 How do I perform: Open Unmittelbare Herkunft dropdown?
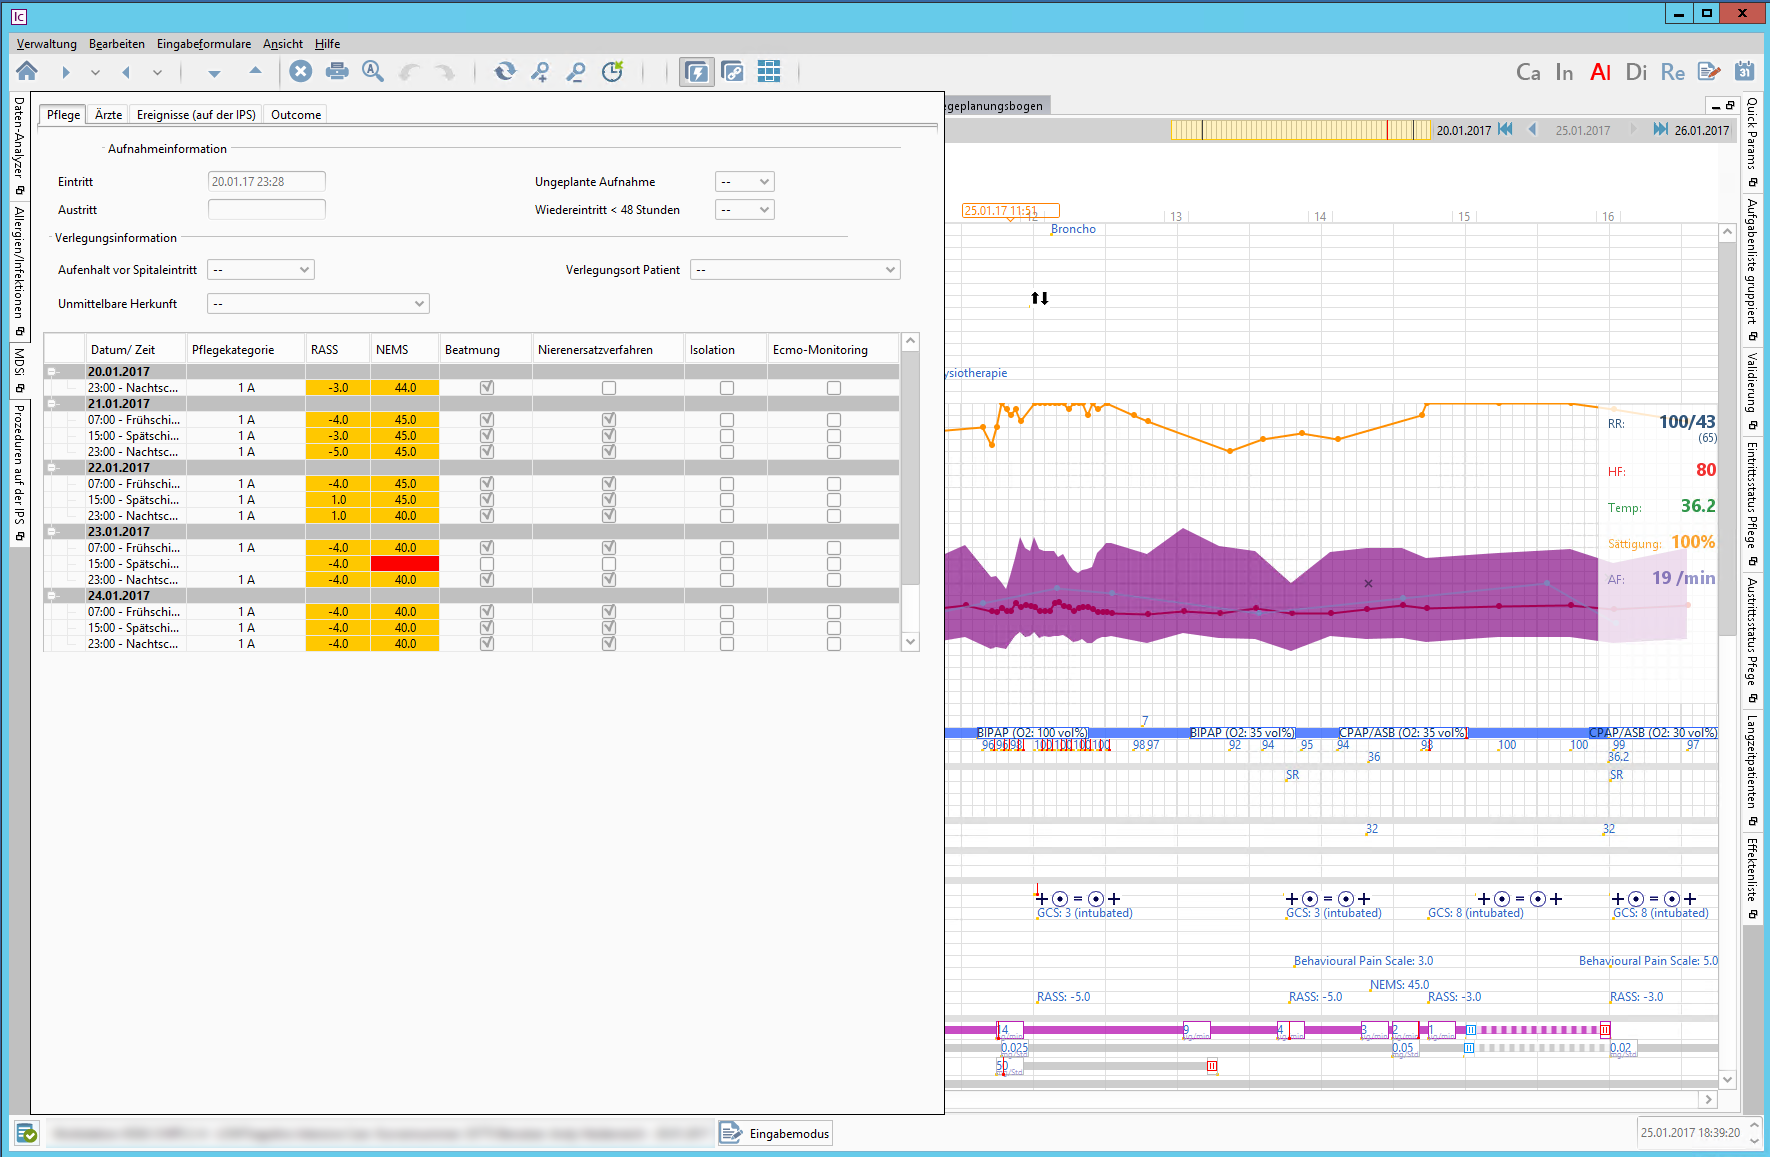pos(318,304)
